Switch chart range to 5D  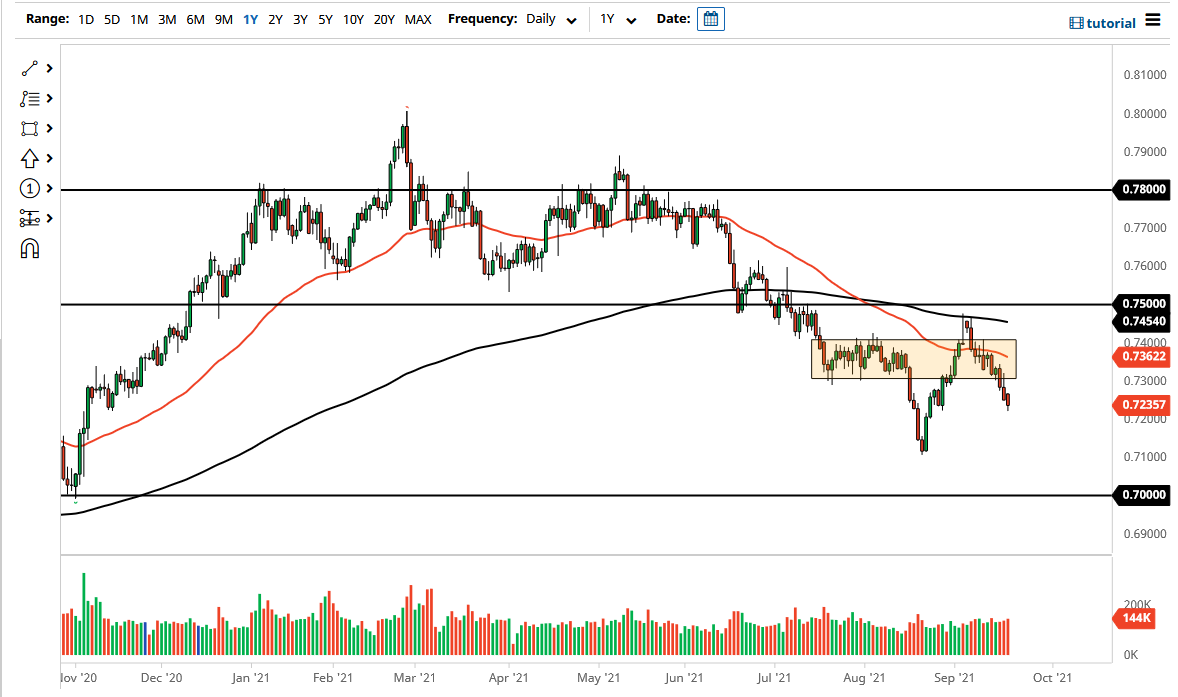point(111,19)
